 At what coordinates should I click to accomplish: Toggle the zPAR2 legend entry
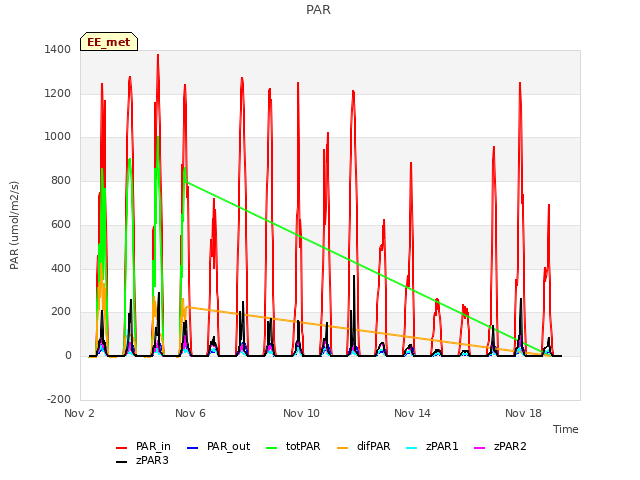[500, 447]
